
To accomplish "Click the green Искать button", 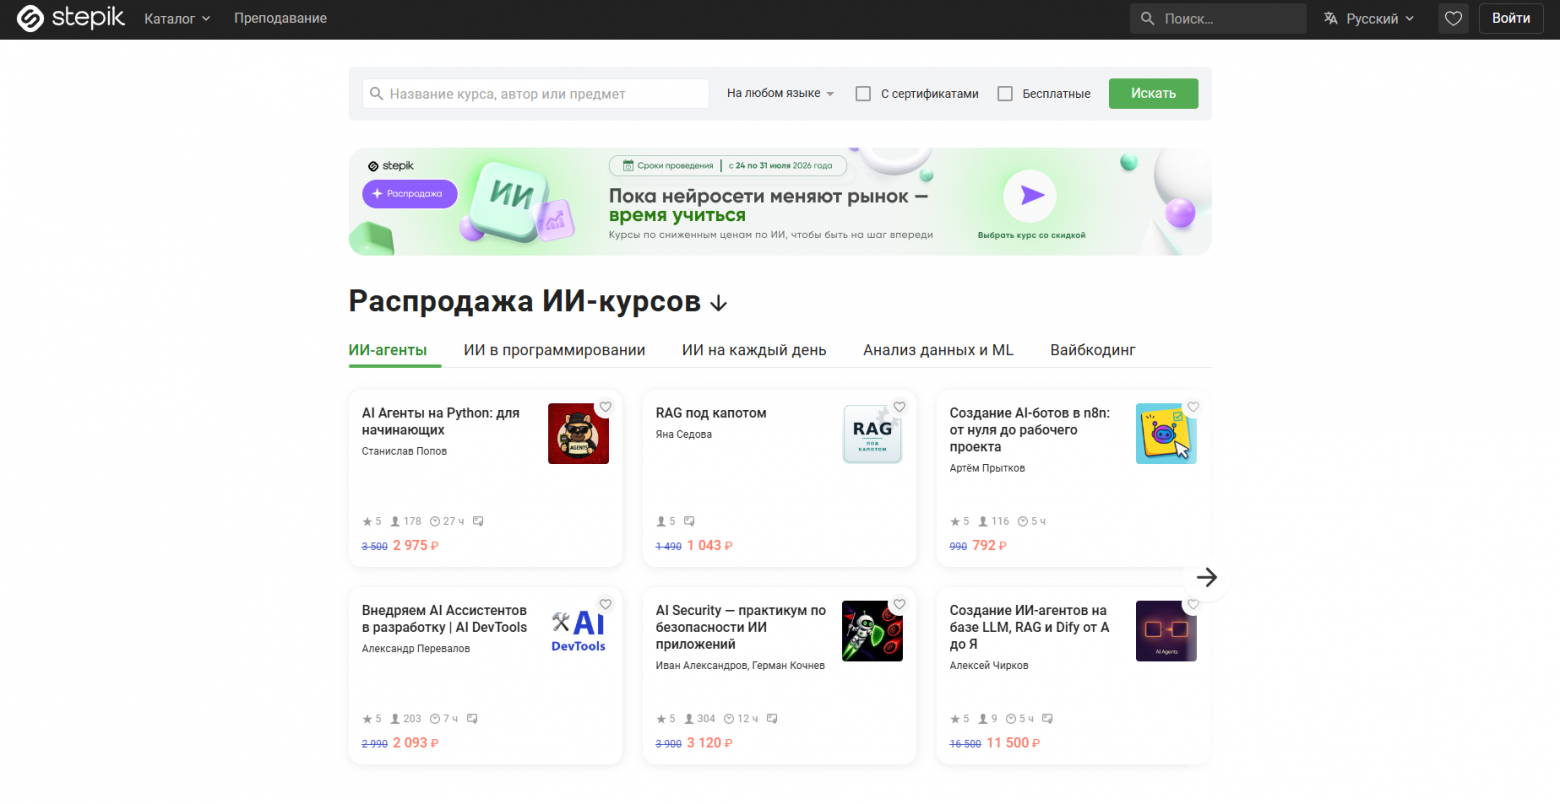I will click(1153, 93).
